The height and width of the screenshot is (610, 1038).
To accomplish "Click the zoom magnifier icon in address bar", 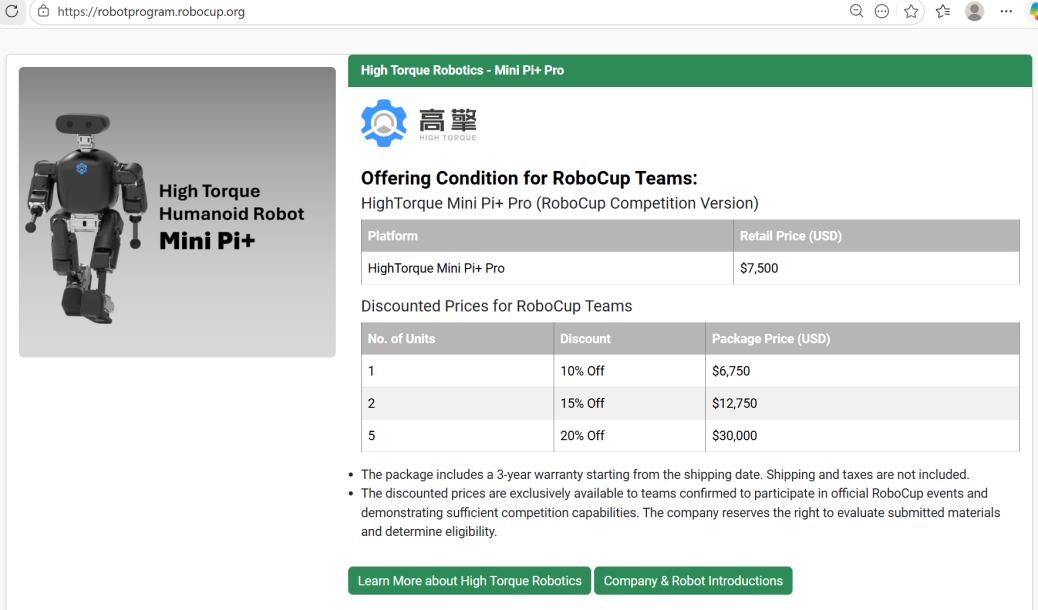I will 856,11.
